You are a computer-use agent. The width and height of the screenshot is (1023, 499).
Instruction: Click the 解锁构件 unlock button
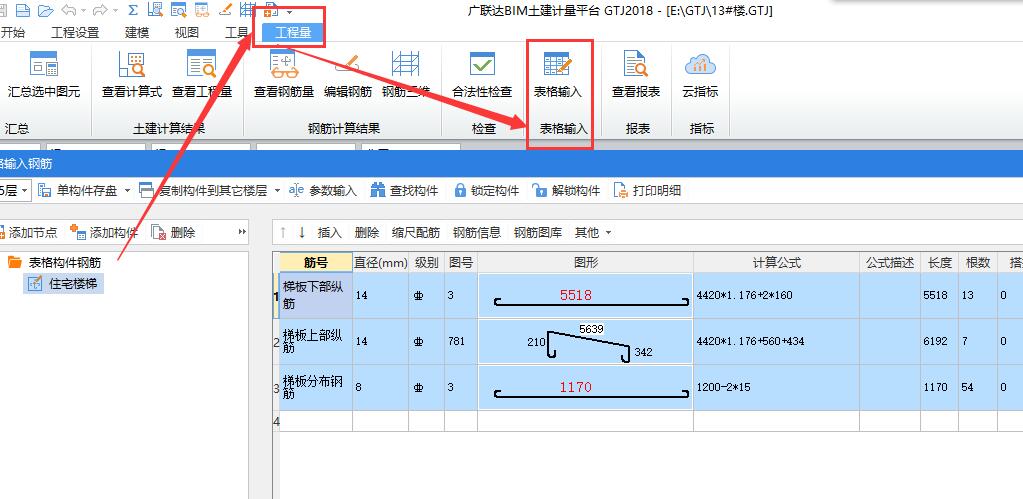click(x=566, y=190)
